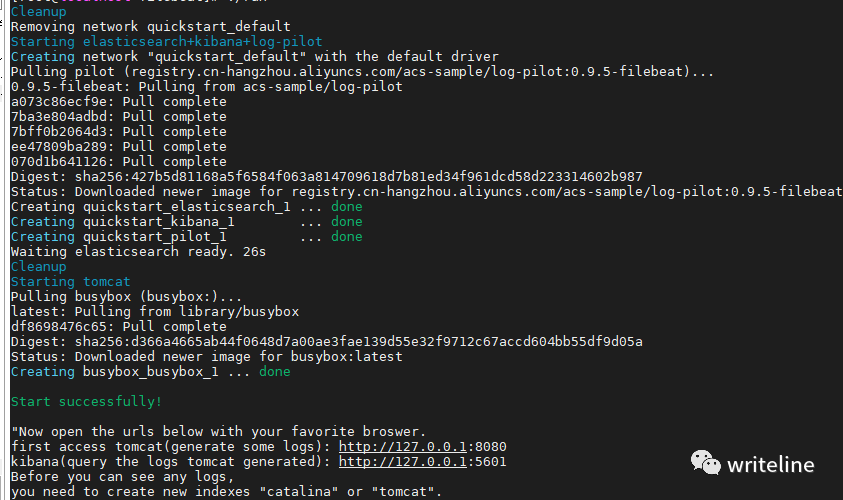The width and height of the screenshot is (843, 500).
Task: Click the "Starting elasticsearch+kibana+log-pilot" line
Action: point(167,42)
